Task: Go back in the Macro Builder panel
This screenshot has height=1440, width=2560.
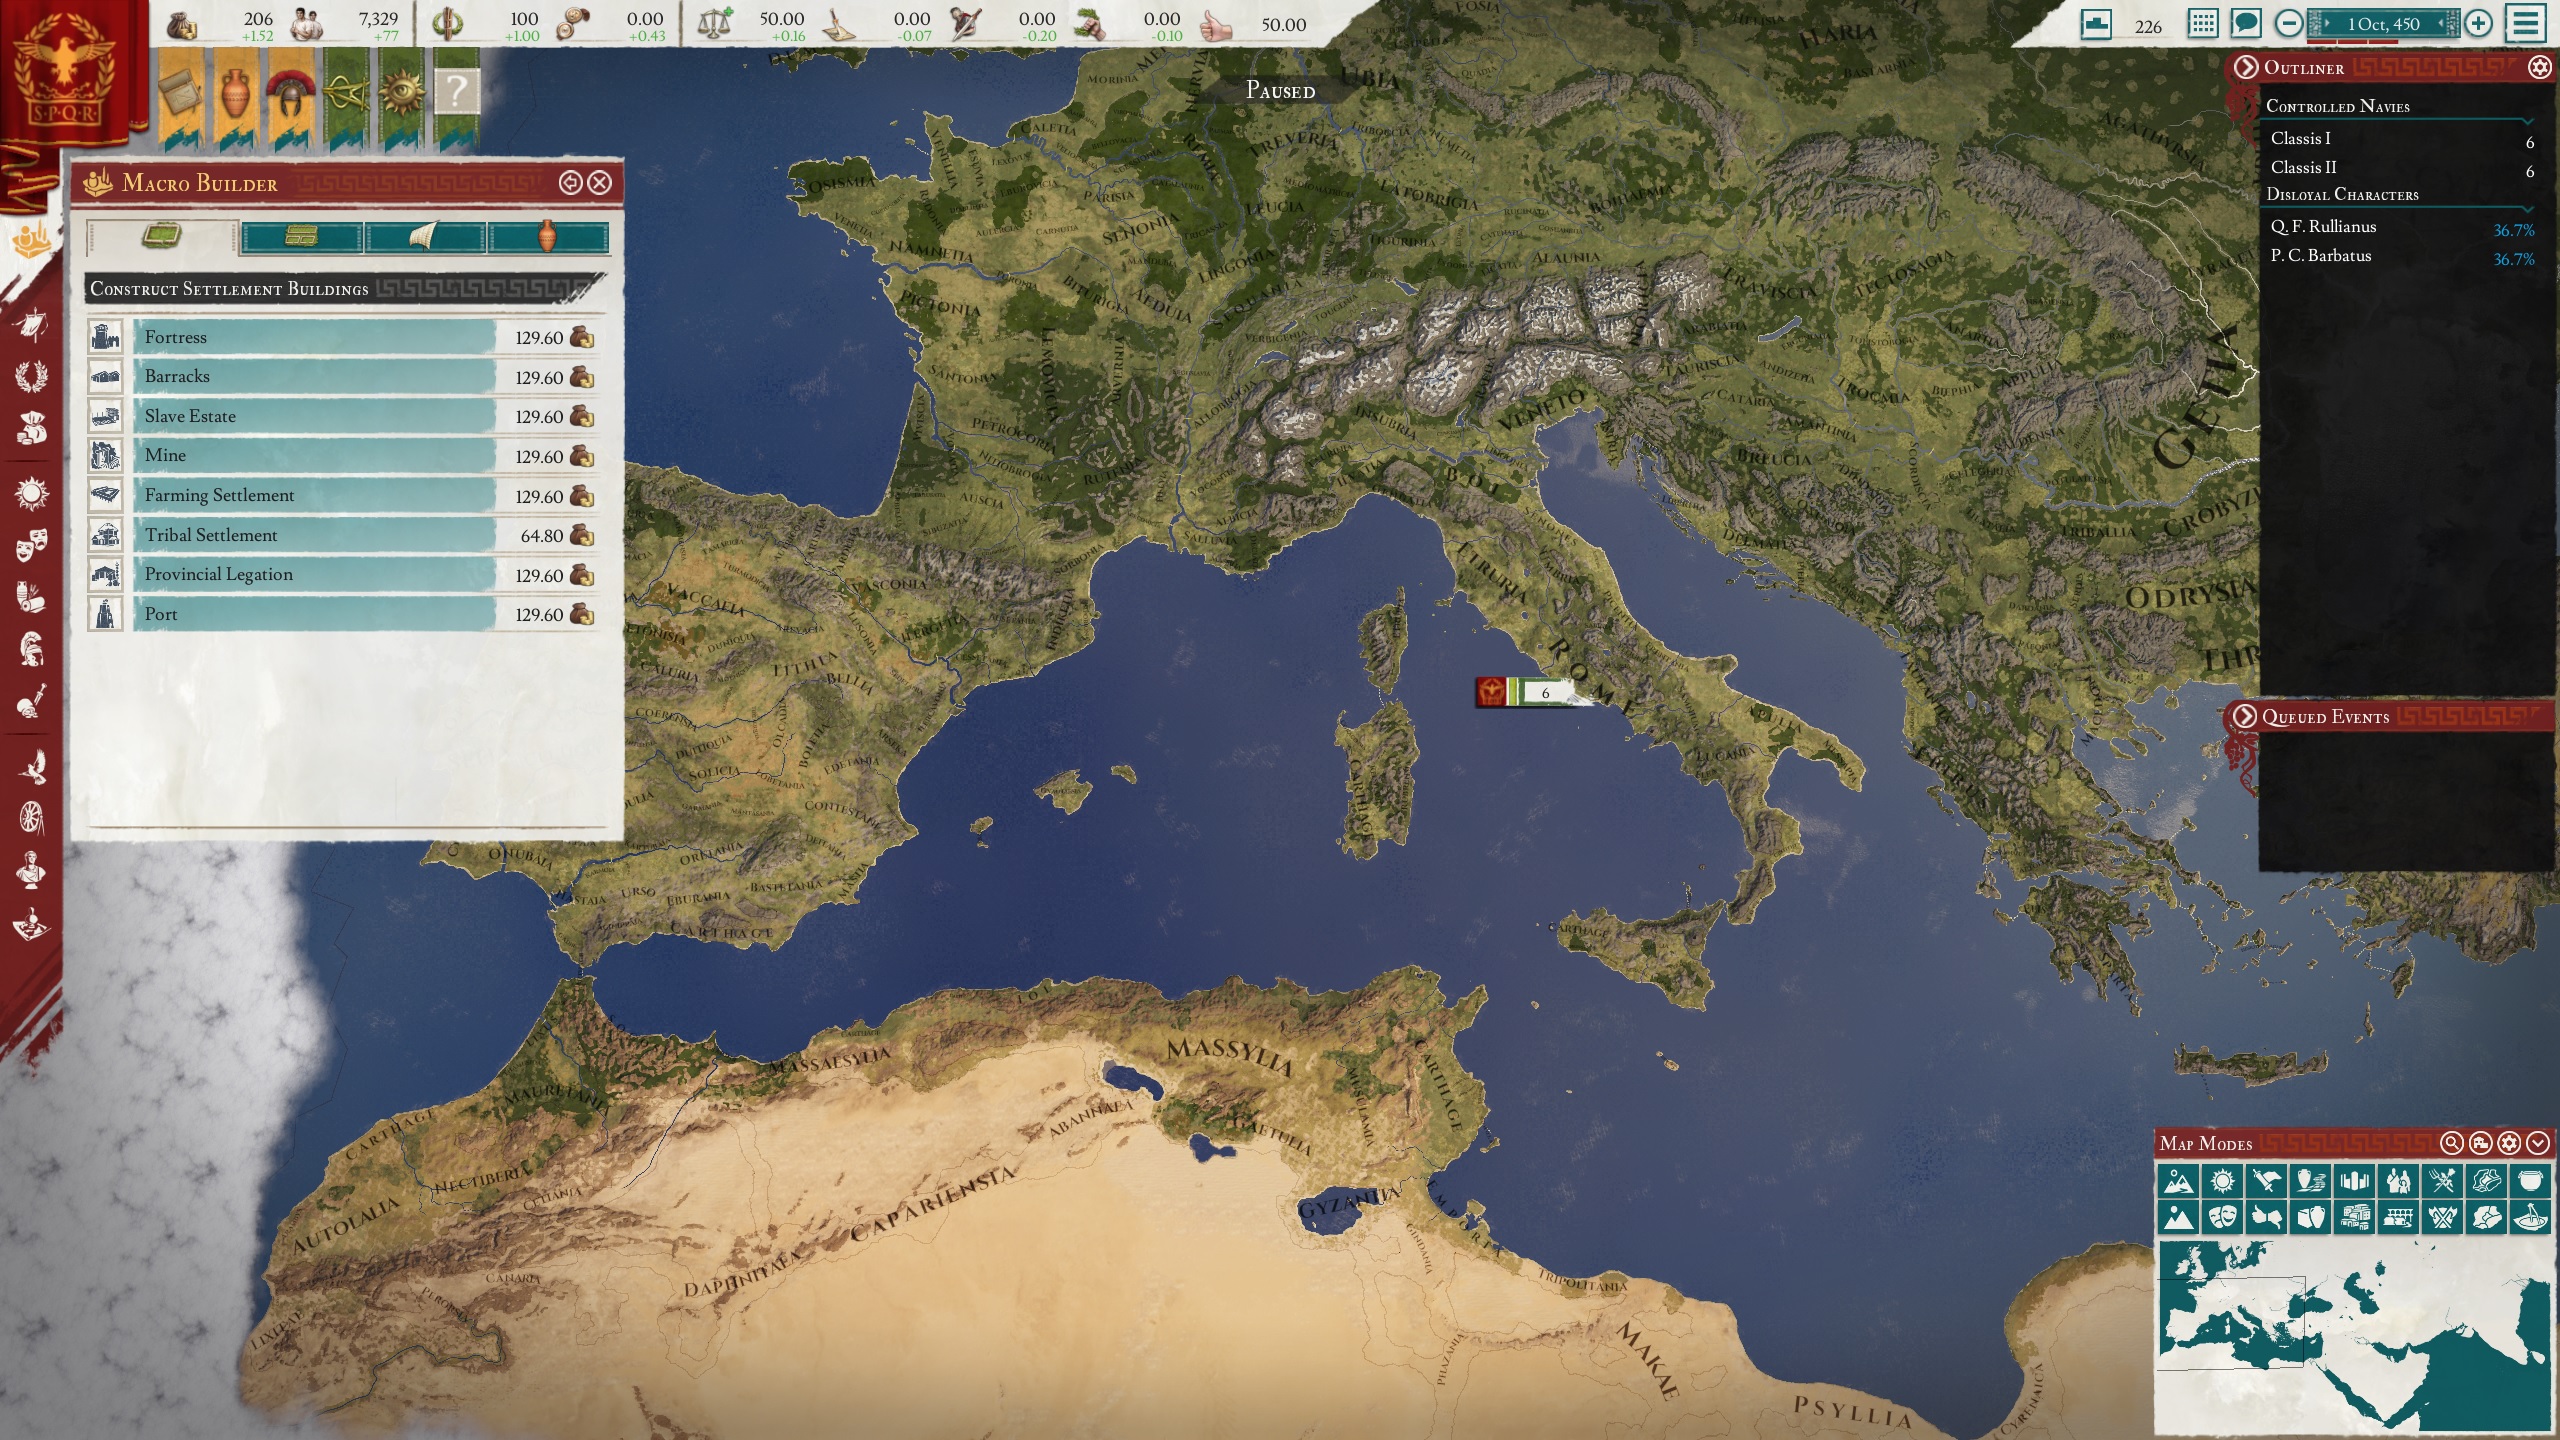Action: 570,182
